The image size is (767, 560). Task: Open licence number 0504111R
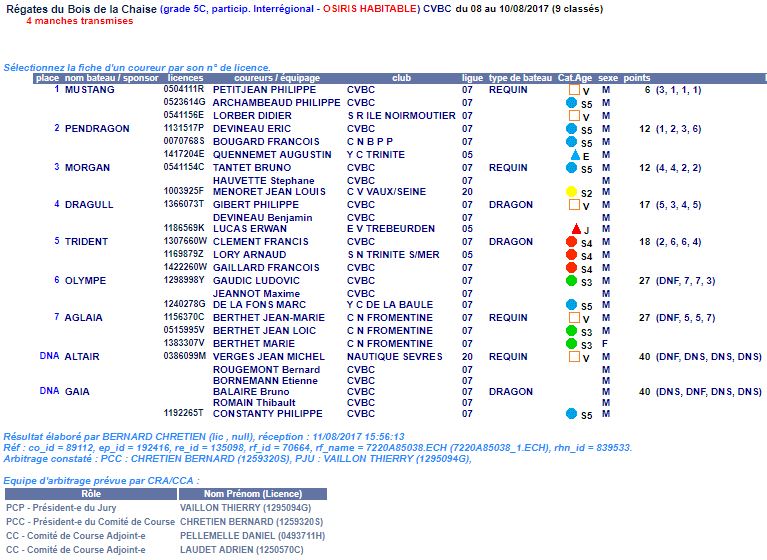(184, 90)
